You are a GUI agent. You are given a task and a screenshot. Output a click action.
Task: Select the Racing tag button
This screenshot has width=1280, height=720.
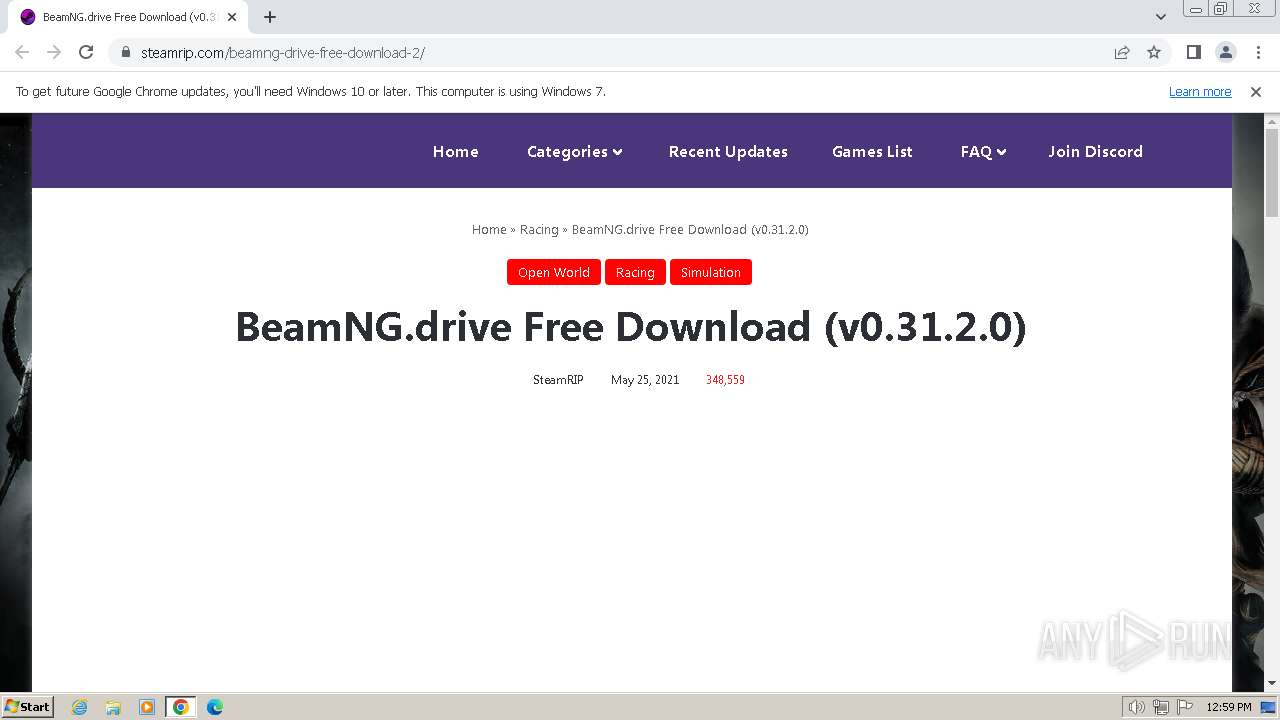click(635, 272)
